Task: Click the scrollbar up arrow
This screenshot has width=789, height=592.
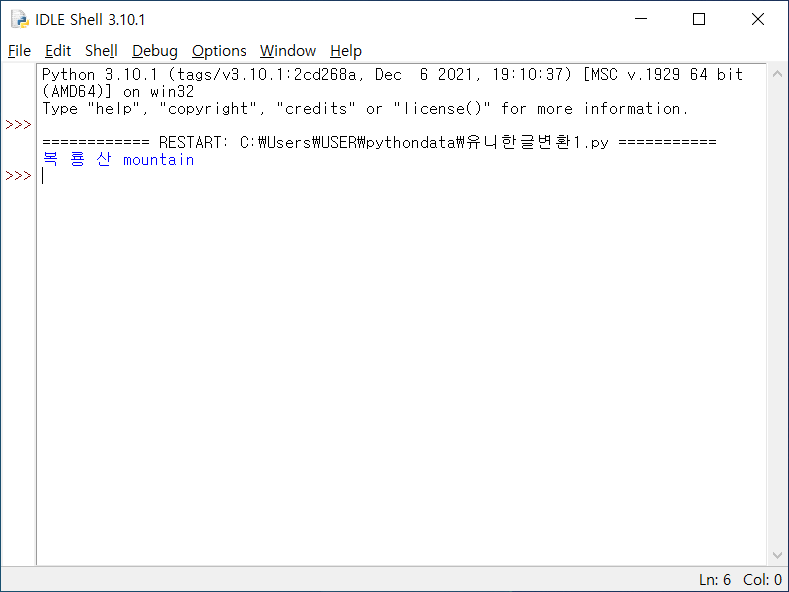Action: click(x=777, y=74)
